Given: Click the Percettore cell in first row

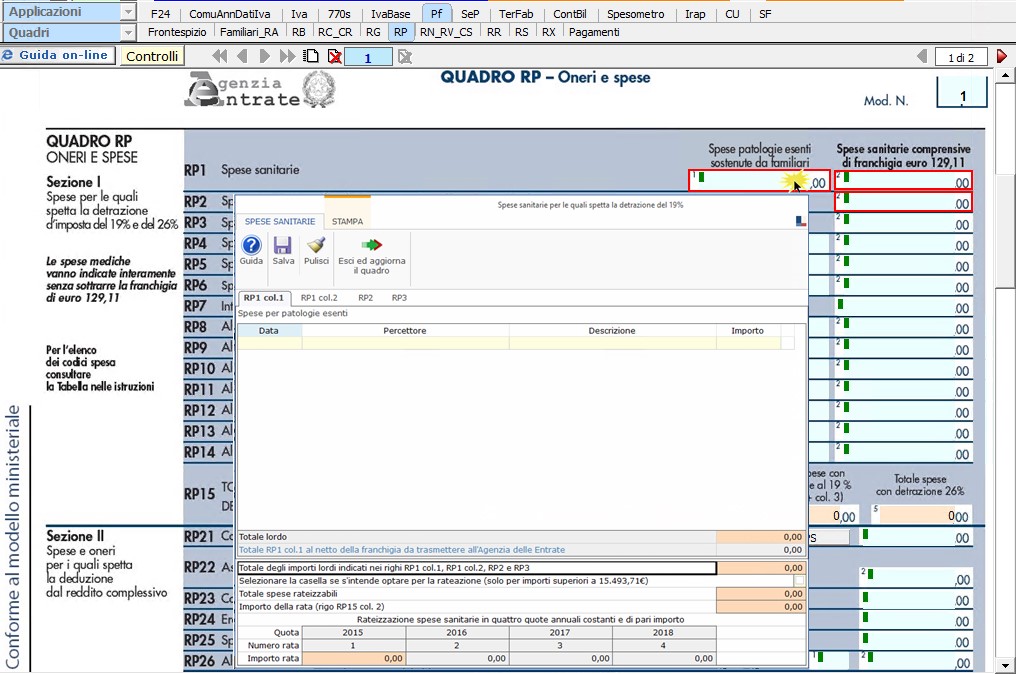Looking at the screenshot, I should coord(405,343).
